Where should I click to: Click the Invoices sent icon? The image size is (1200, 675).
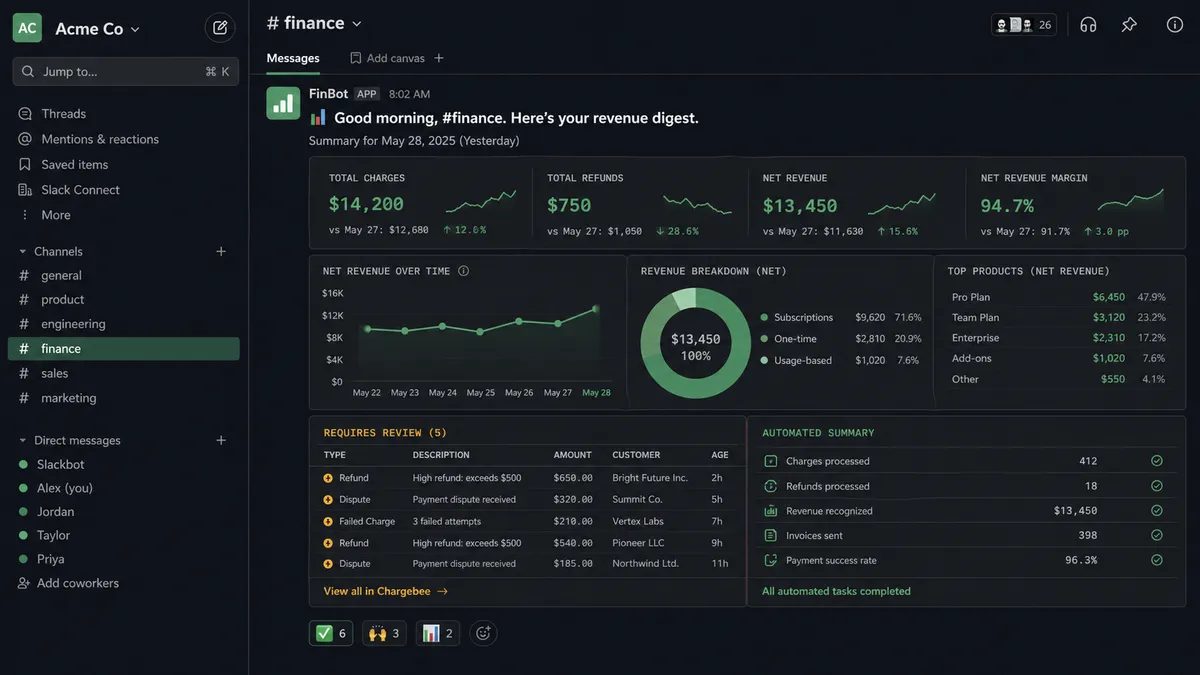tap(770, 535)
